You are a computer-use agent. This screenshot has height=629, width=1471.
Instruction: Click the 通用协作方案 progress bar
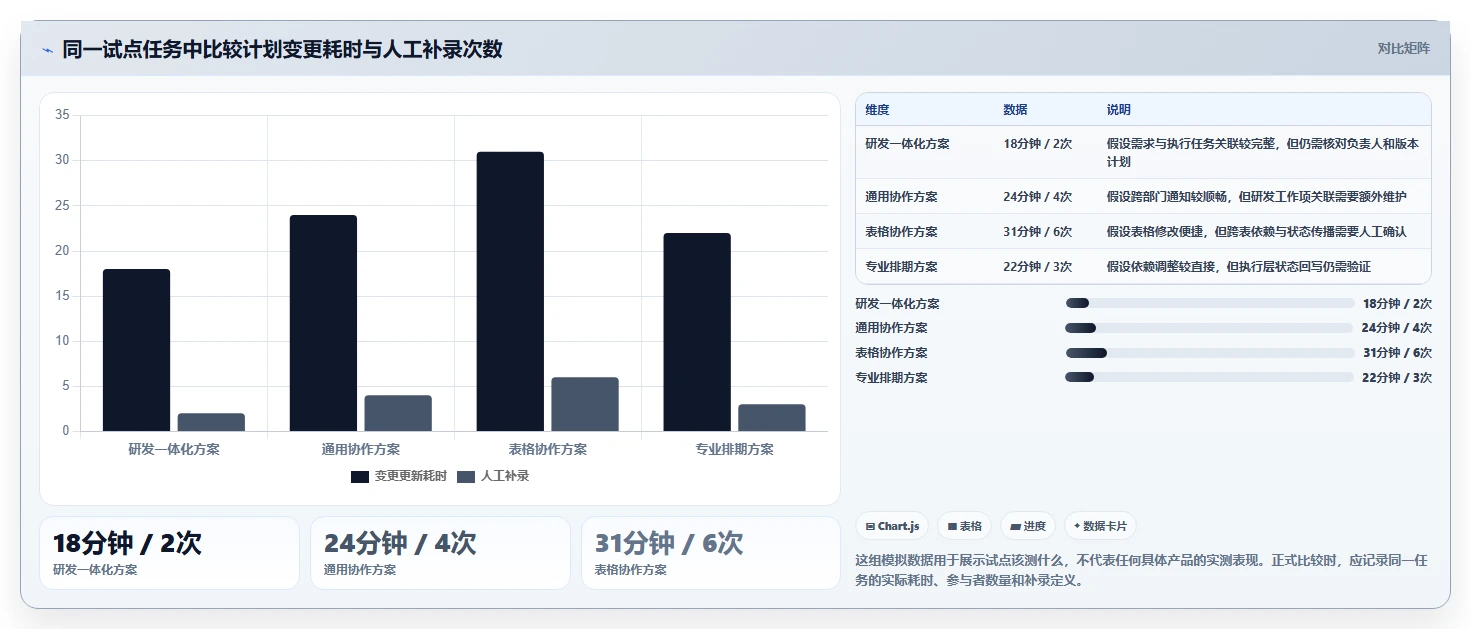[x=1210, y=328]
